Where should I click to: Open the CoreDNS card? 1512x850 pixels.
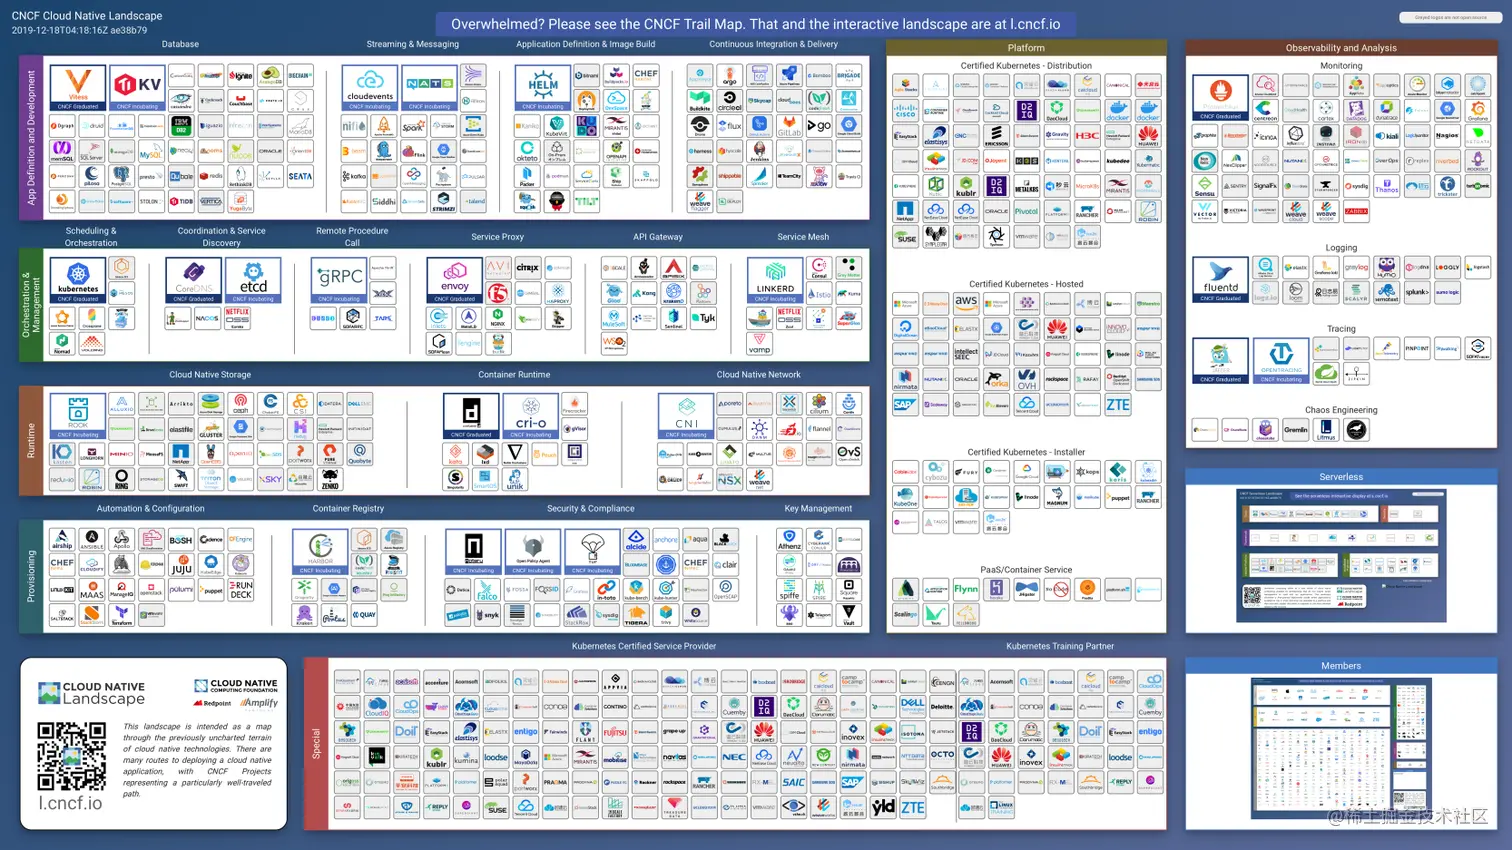tap(194, 281)
